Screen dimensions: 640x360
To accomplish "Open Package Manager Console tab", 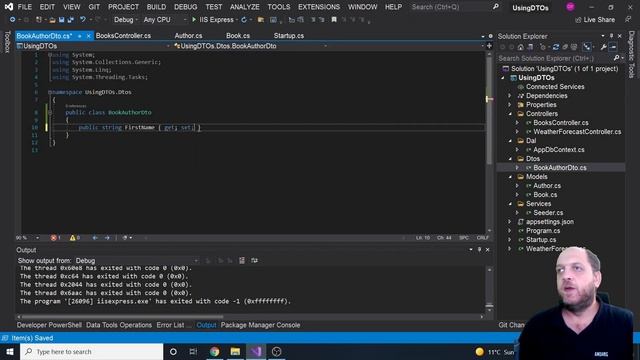I will pos(260,325).
